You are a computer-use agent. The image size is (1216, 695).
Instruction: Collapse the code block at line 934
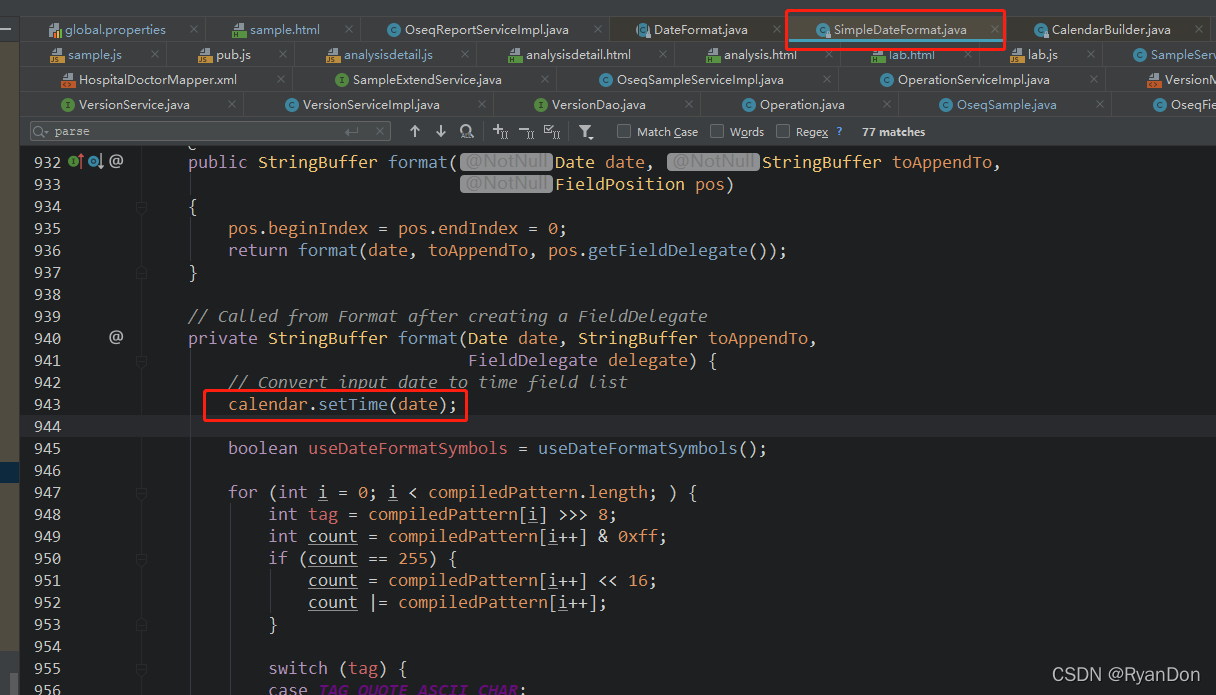click(x=142, y=206)
